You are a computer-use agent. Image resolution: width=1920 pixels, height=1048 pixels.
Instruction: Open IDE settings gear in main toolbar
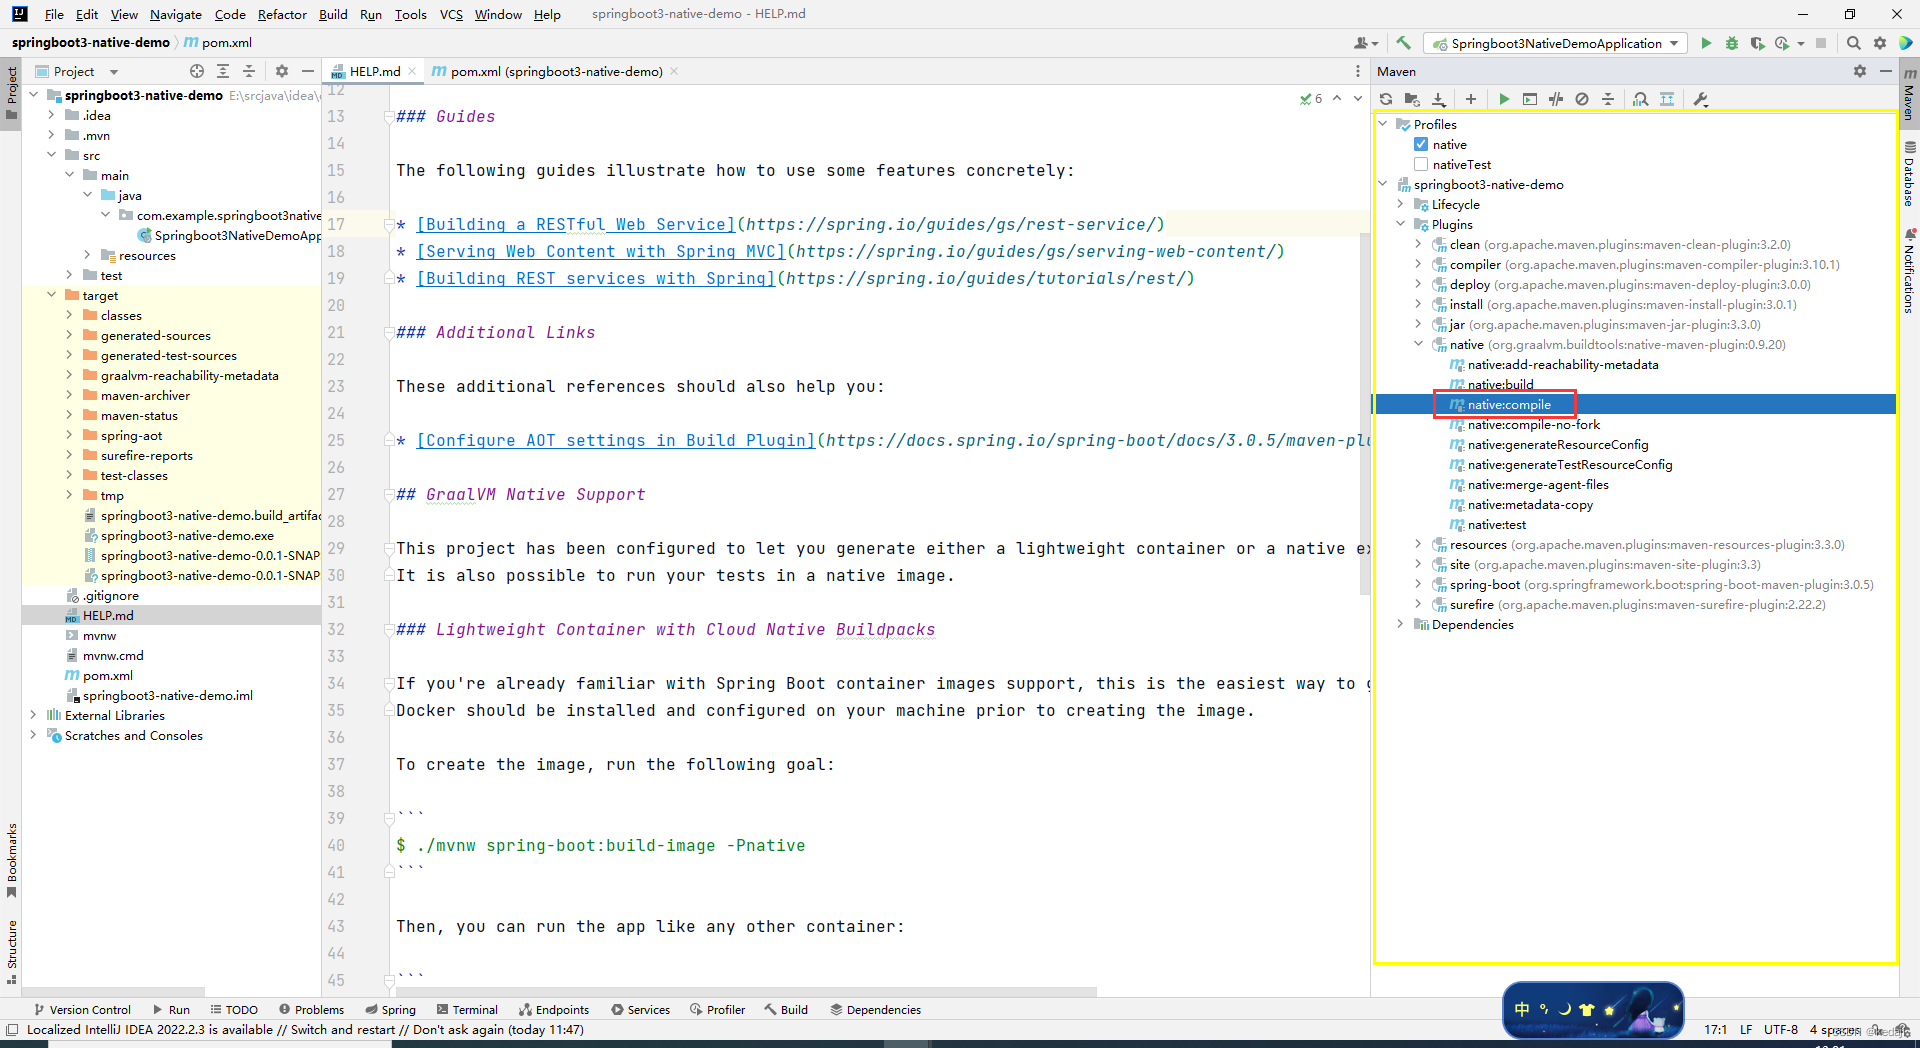pos(1880,43)
